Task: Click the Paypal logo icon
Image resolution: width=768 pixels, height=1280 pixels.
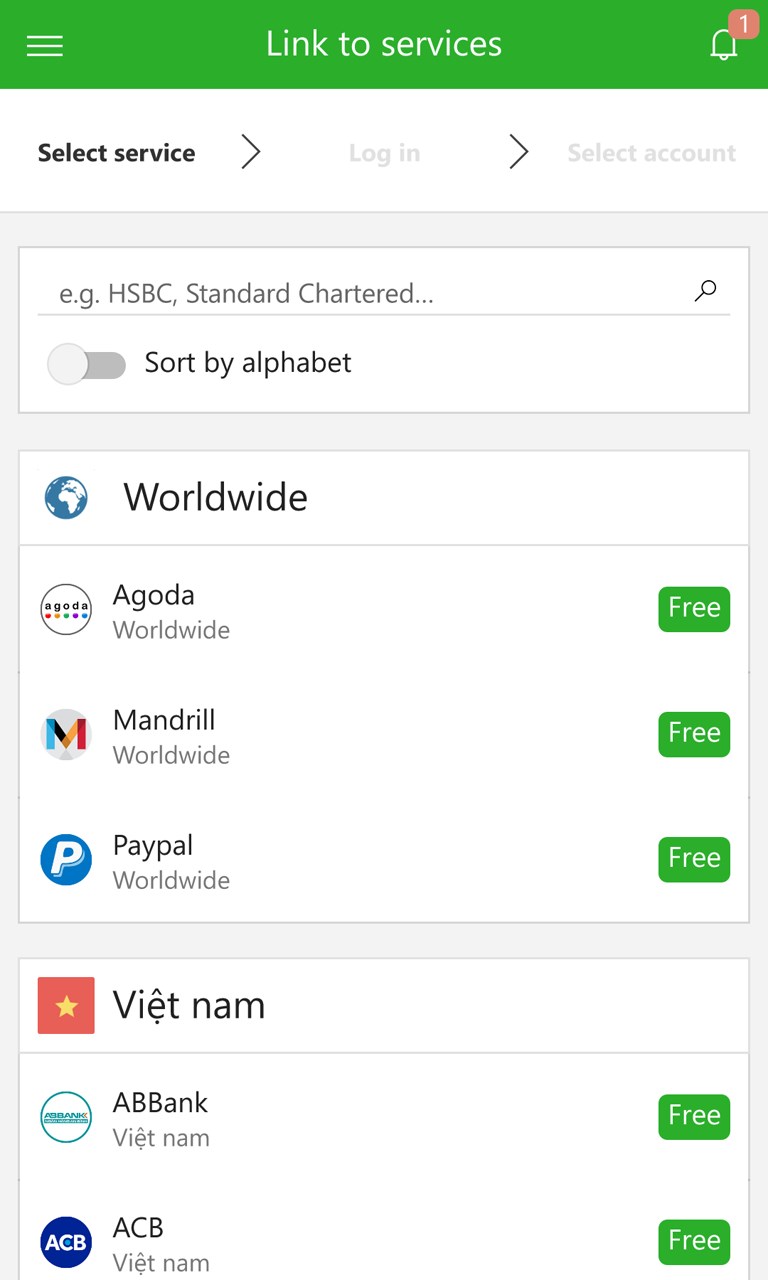Action: coord(66,859)
